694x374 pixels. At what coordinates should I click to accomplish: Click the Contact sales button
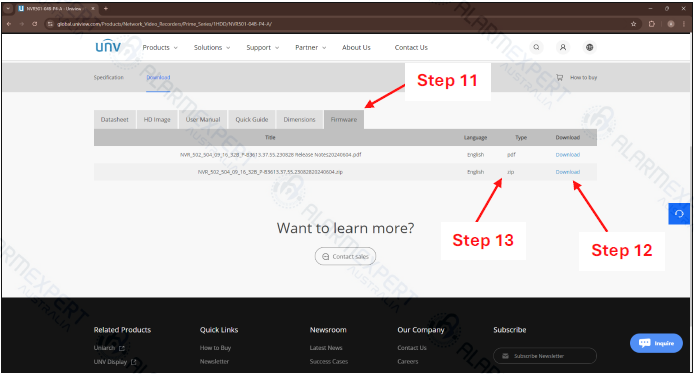coord(345,256)
